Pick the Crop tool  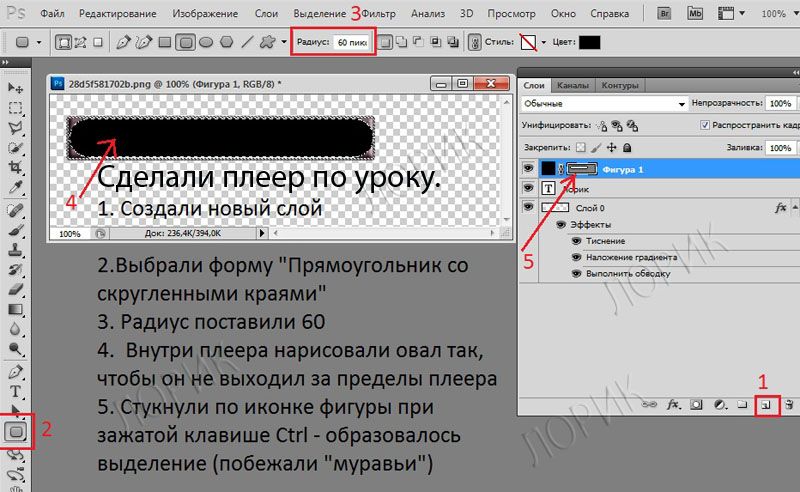16,166
